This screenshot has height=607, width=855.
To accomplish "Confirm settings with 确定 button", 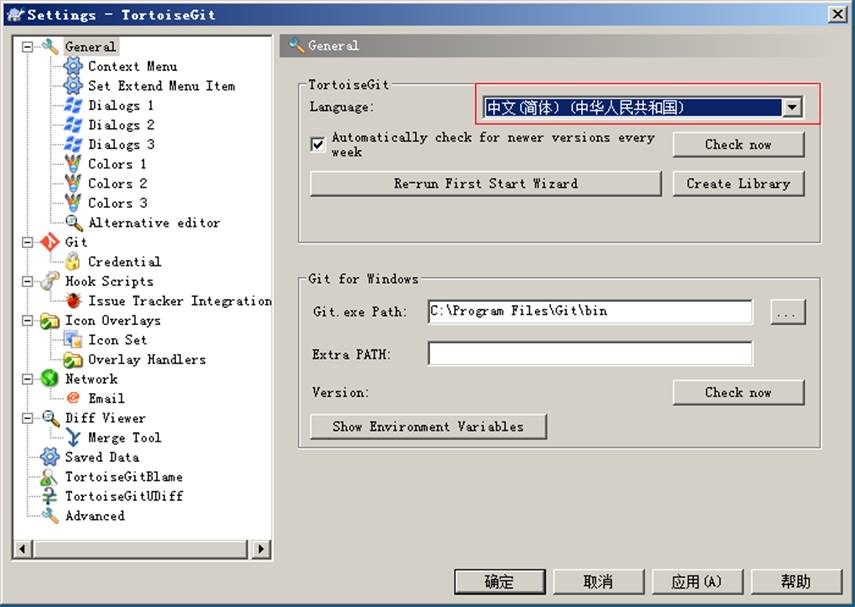I will point(499,582).
